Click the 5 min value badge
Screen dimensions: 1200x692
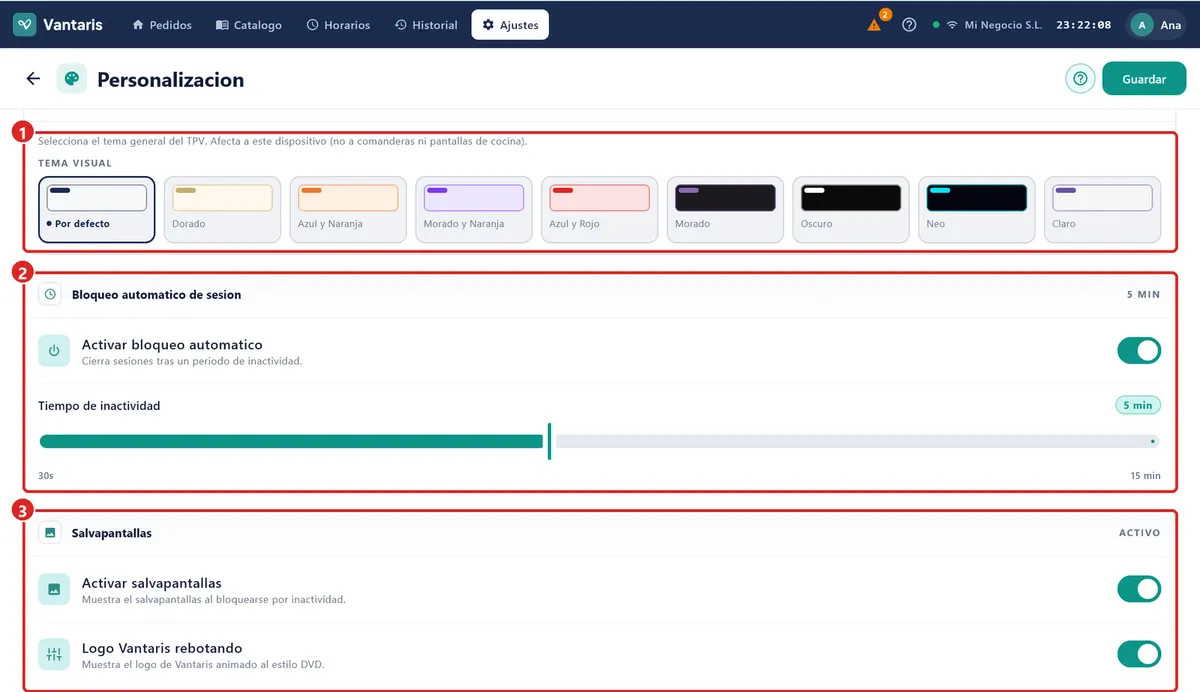1138,405
